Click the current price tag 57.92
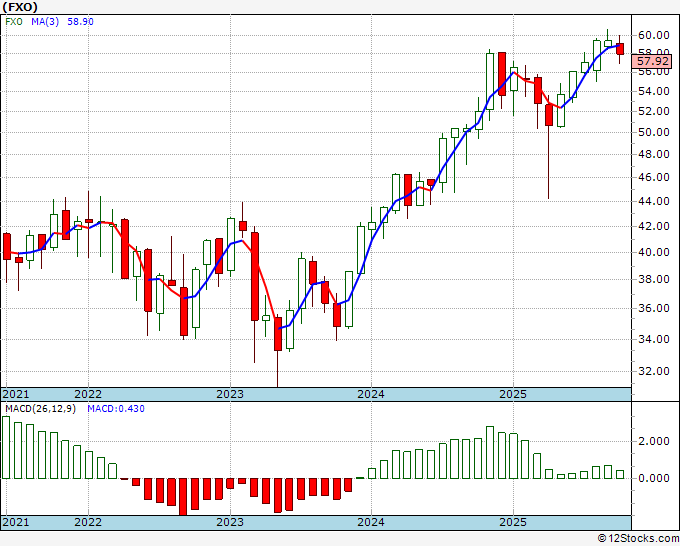The image size is (680, 546). (653, 61)
